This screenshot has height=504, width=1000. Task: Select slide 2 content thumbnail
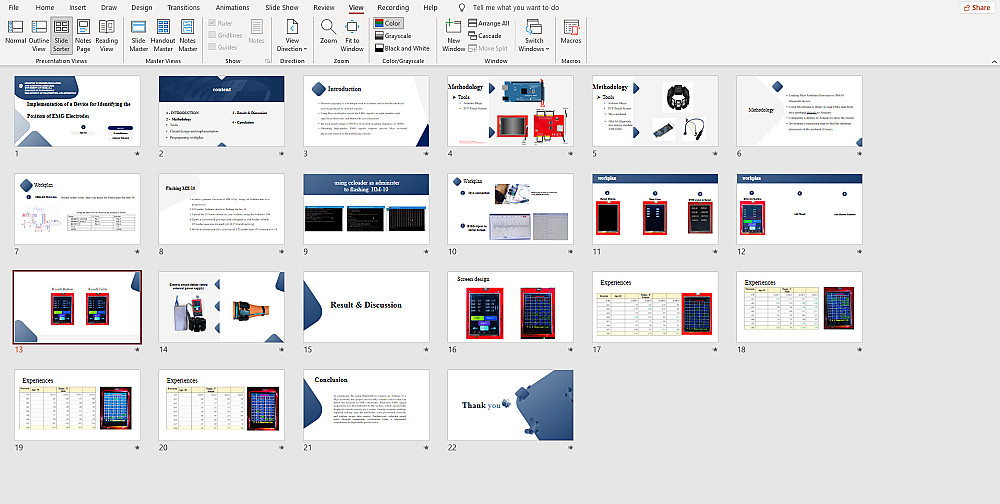[221, 111]
